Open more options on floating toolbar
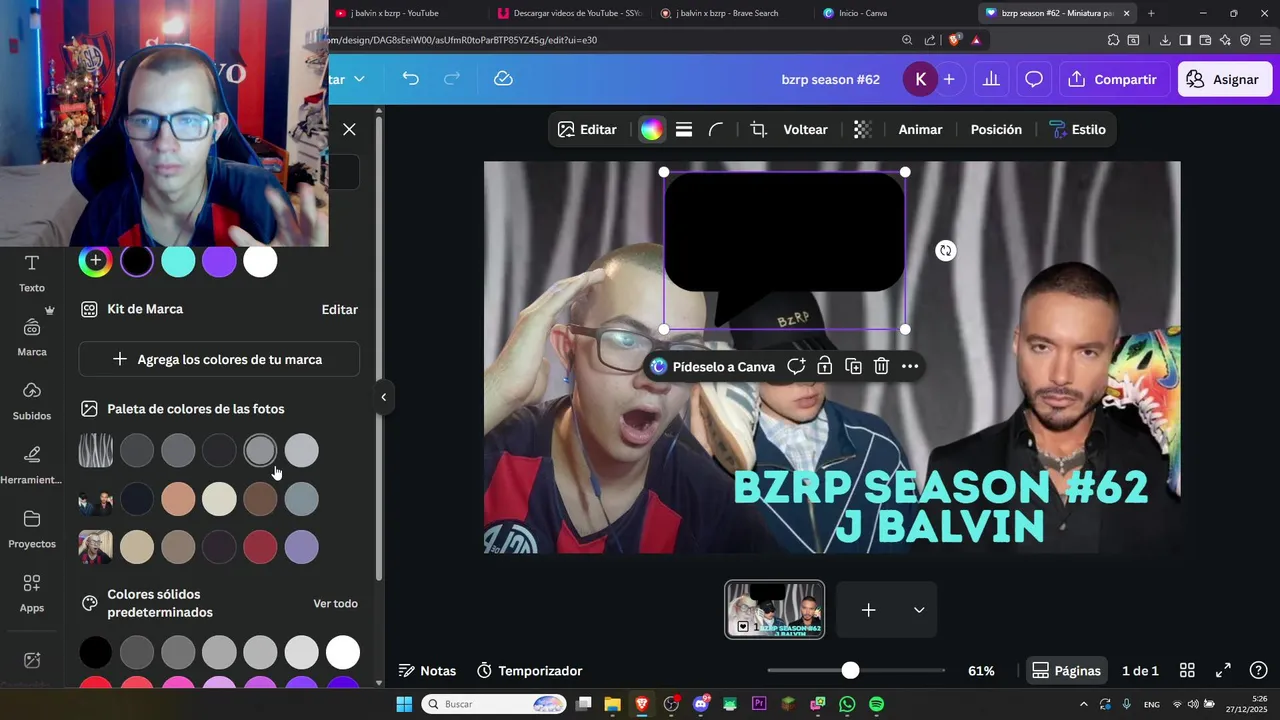1280x720 pixels. click(910, 366)
